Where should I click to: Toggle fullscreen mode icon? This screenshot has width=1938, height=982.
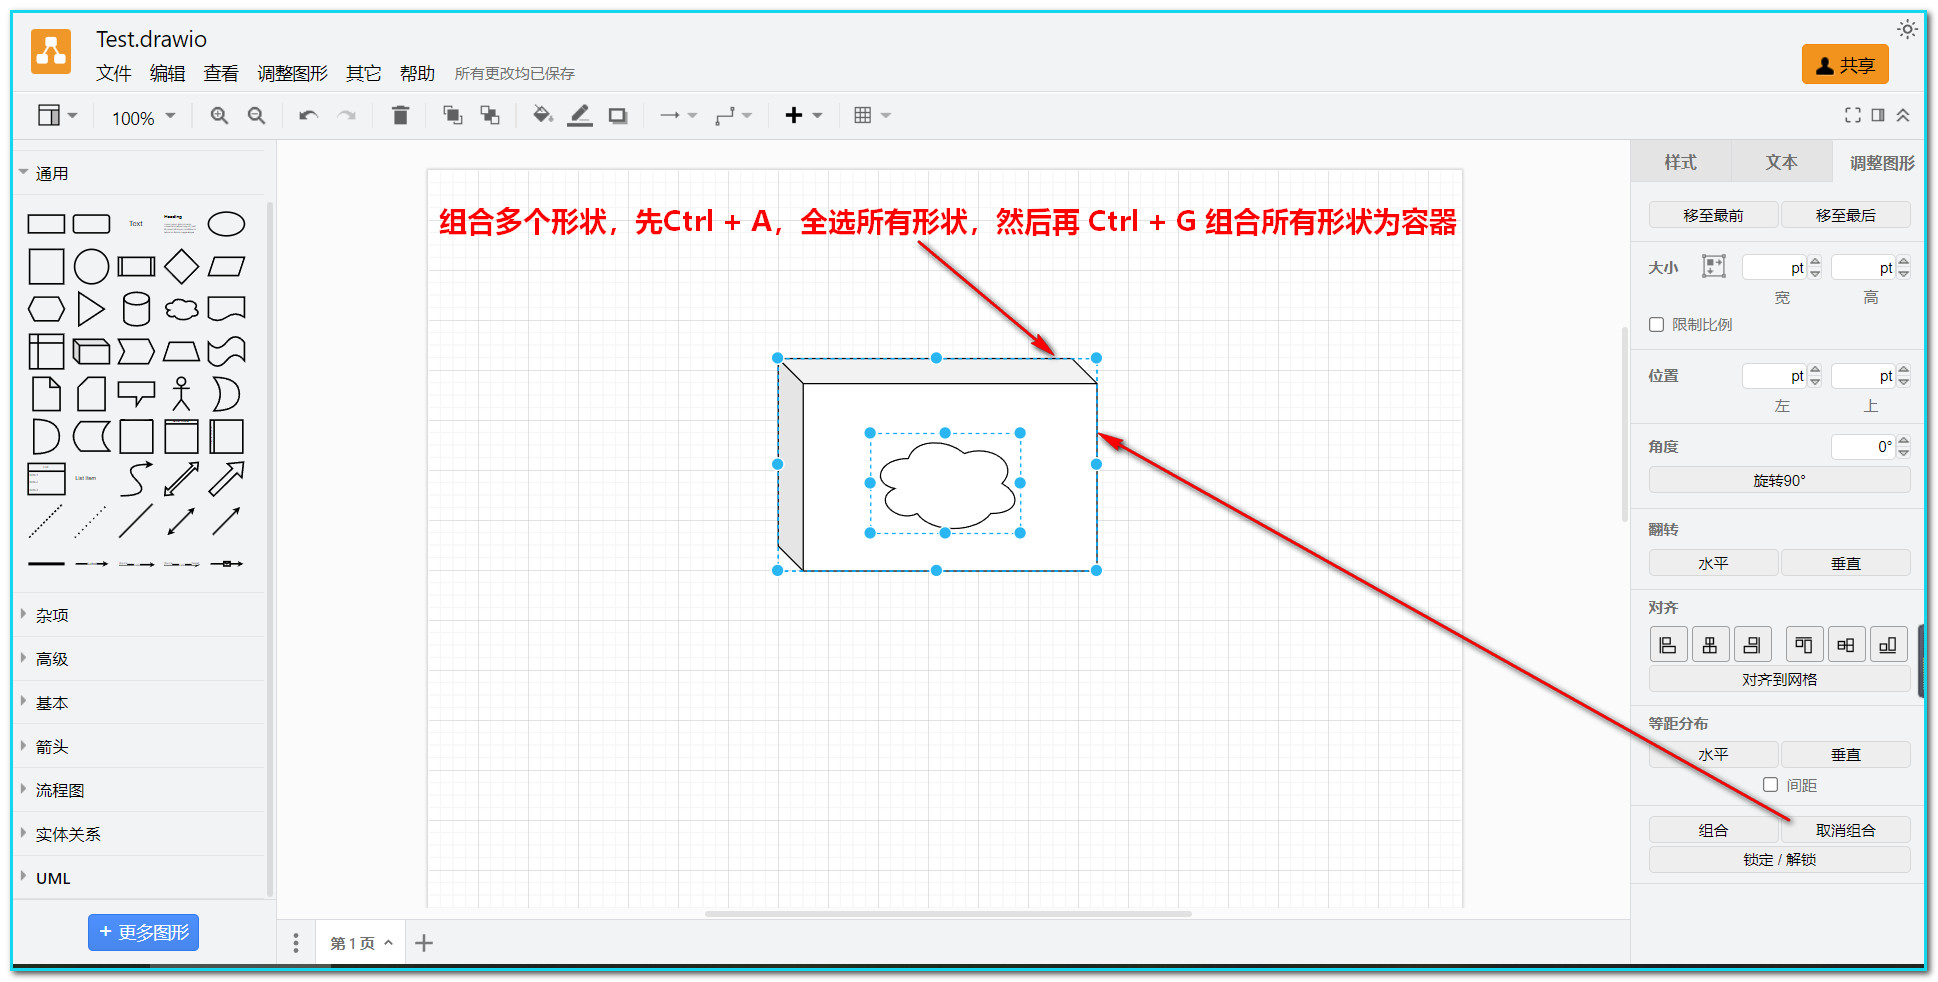[x=1852, y=115]
